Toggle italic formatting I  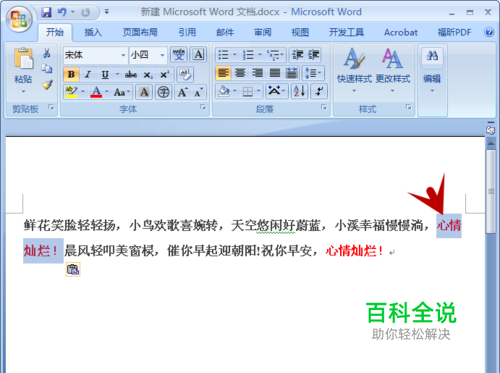[x=88, y=74]
